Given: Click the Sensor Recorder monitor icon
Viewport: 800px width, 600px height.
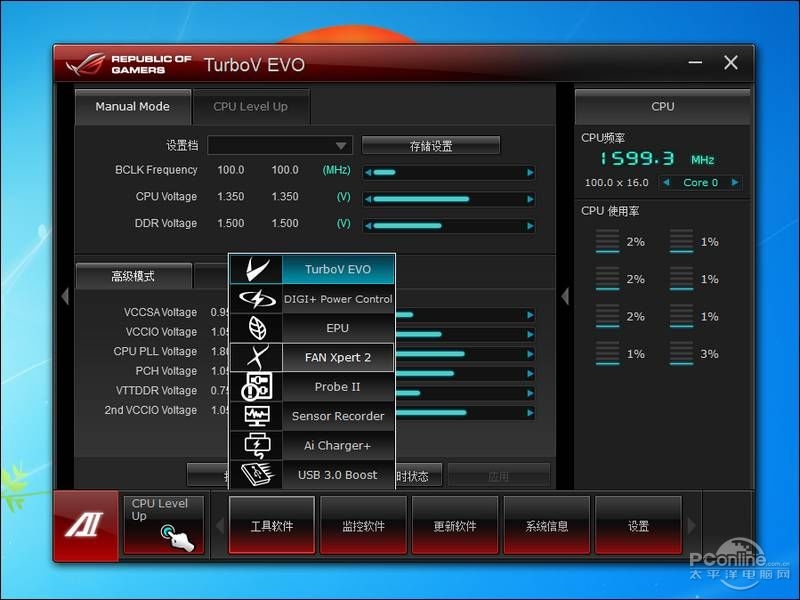Looking at the screenshot, I should click(256, 416).
